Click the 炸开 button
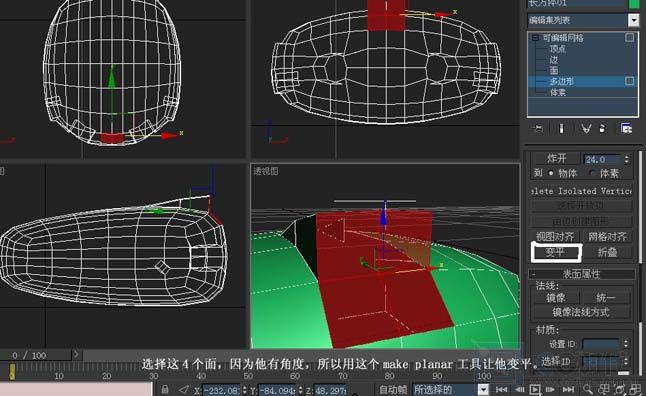 pos(556,159)
